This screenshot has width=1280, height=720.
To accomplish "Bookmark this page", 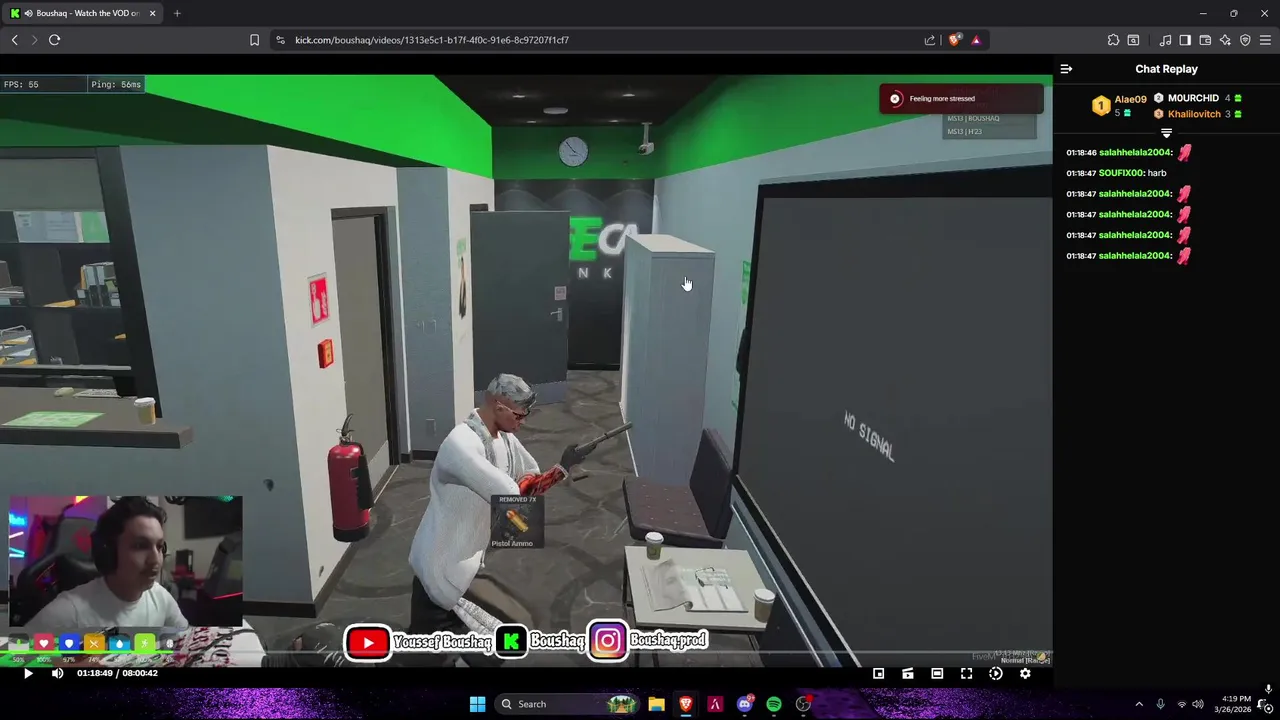I will click(254, 40).
